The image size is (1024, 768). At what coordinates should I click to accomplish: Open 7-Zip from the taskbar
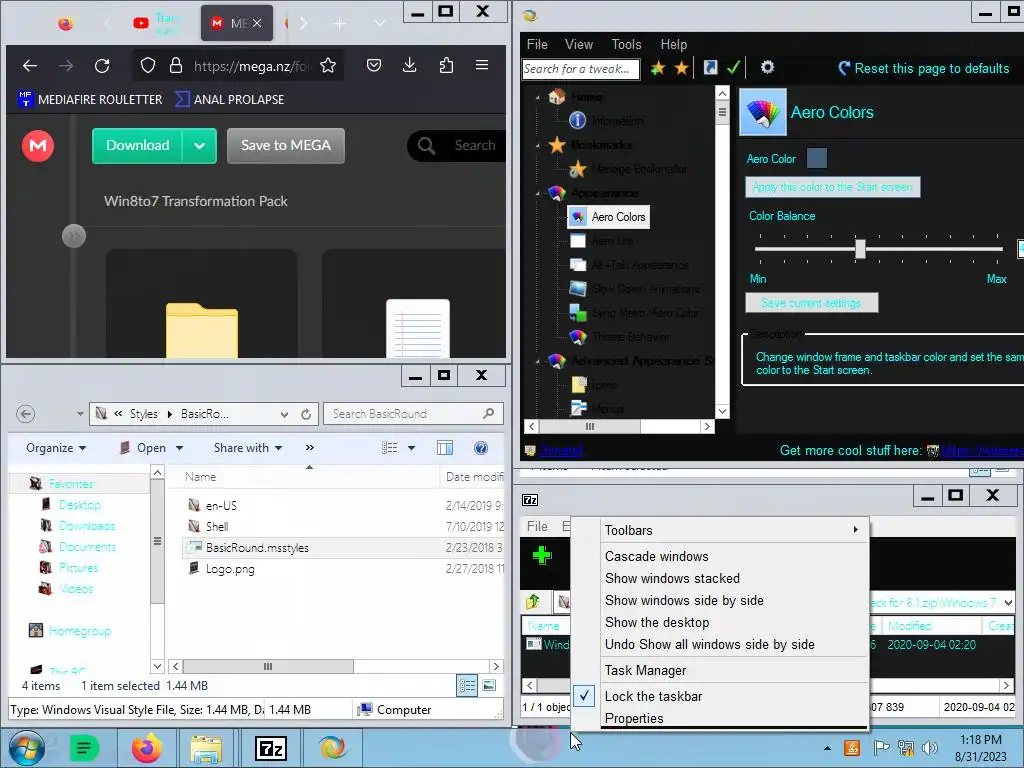tap(270, 748)
